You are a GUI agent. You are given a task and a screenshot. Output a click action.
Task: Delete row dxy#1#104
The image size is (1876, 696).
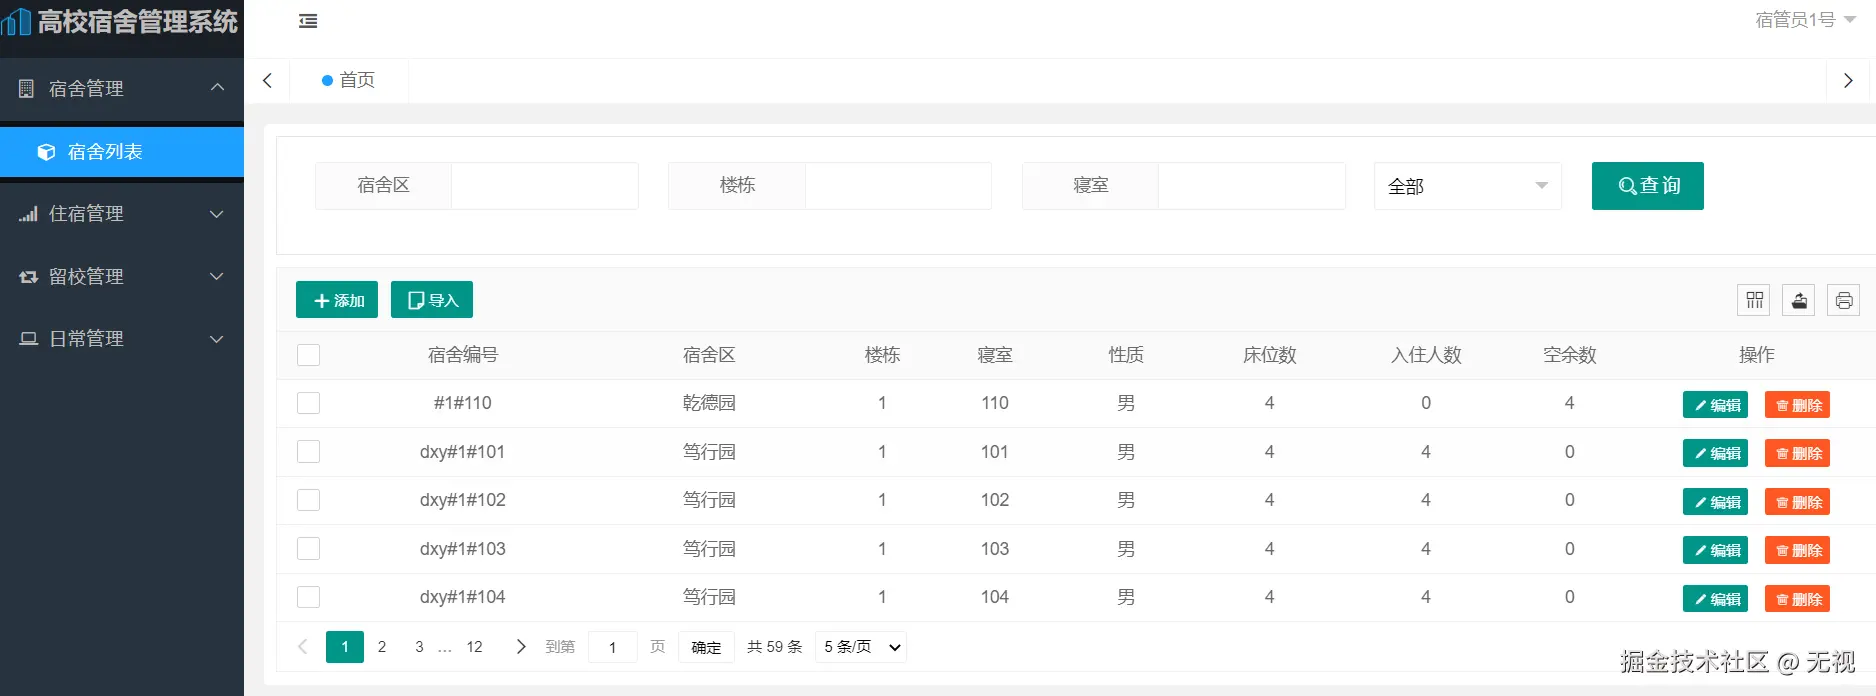1797,599
